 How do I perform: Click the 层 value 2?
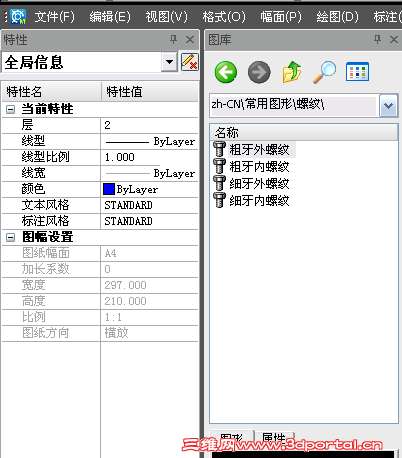[149, 125]
